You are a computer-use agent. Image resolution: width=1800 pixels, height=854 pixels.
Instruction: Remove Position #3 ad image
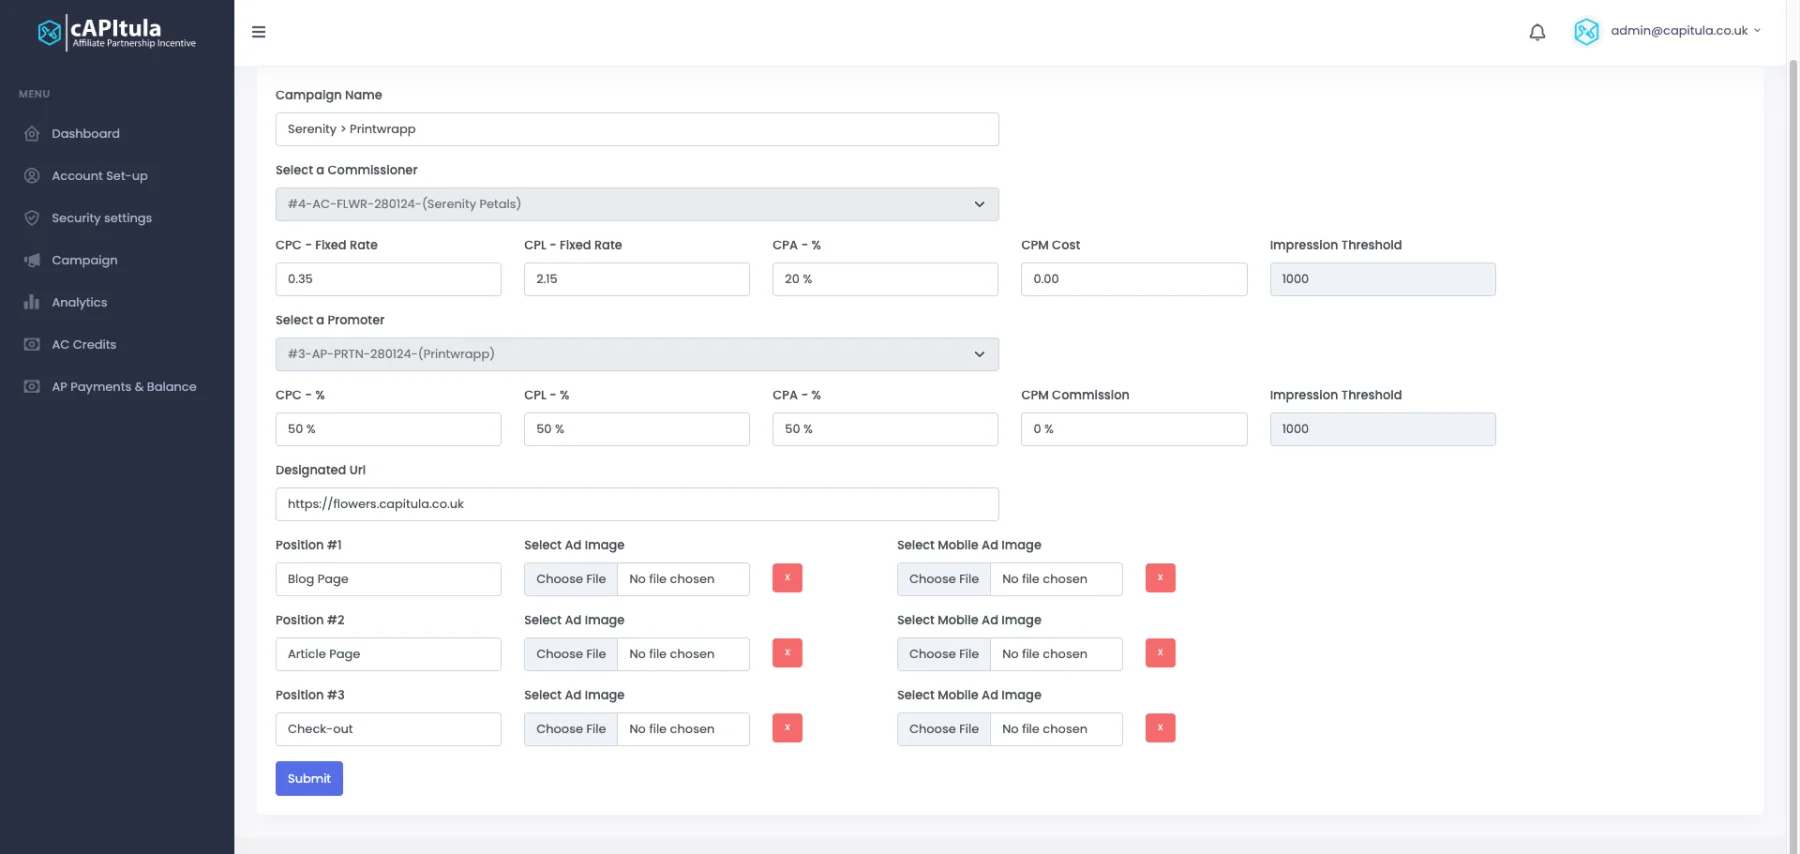click(787, 728)
